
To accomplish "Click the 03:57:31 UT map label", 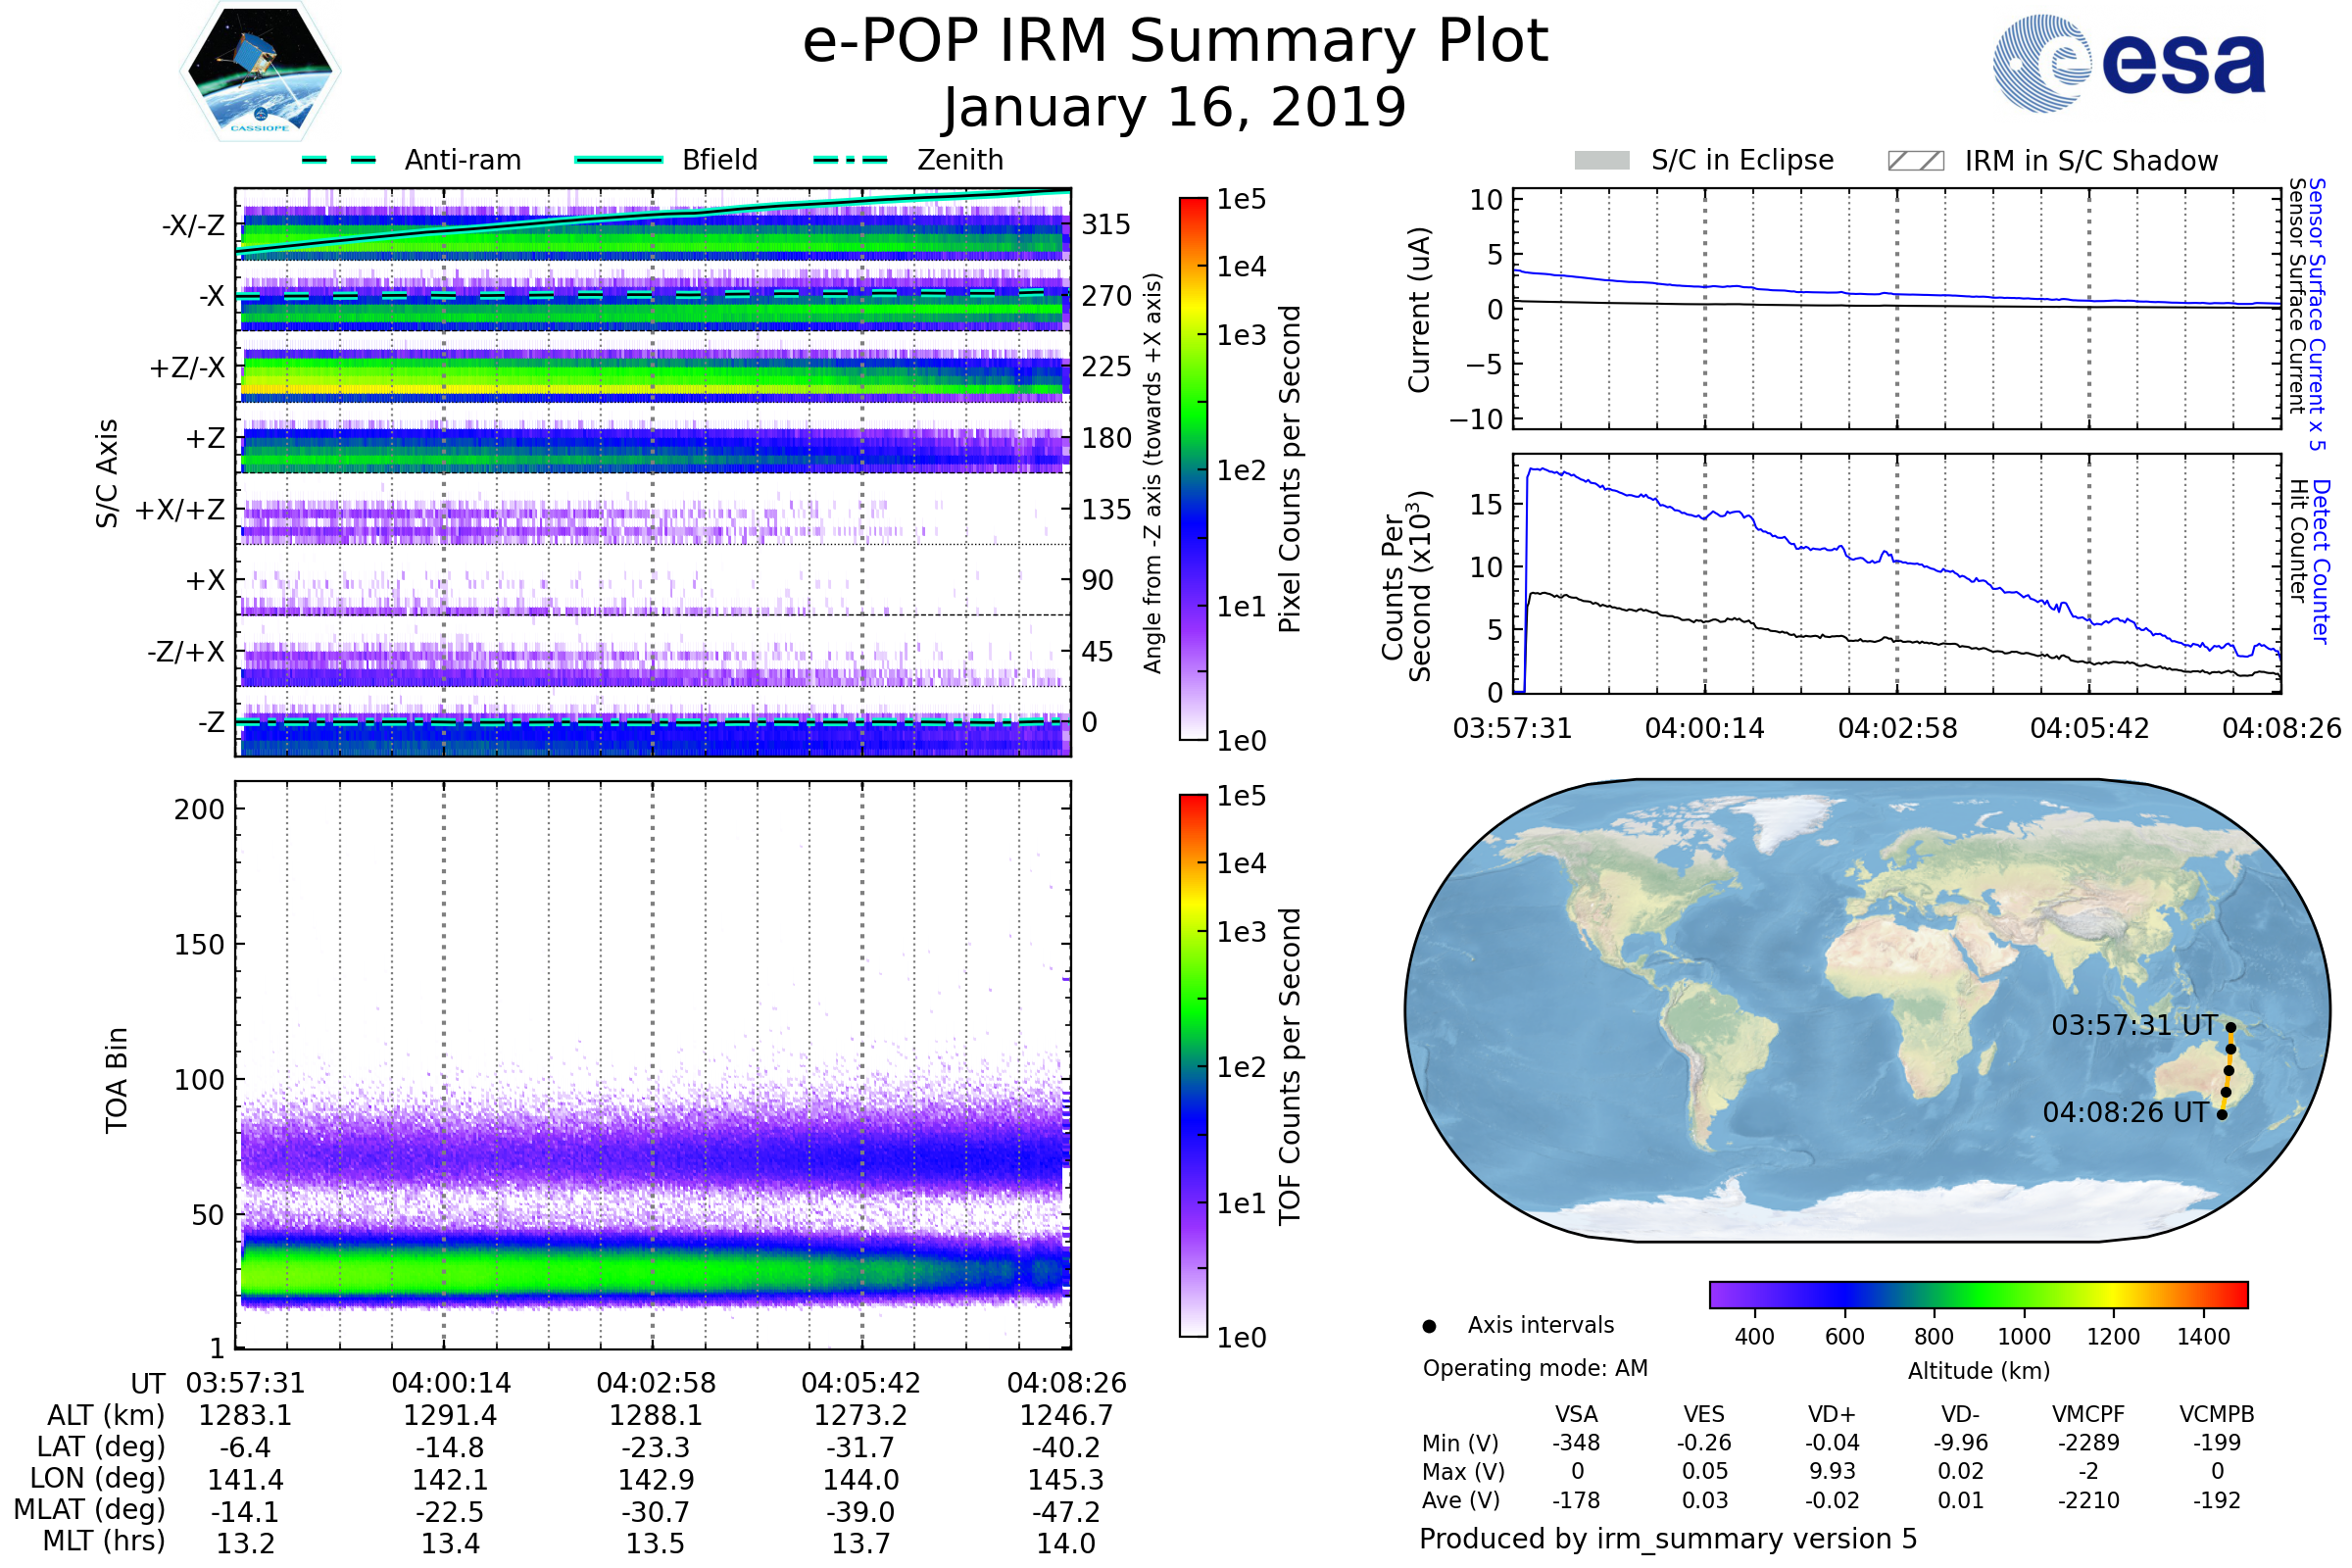I will [x=2134, y=1026].
